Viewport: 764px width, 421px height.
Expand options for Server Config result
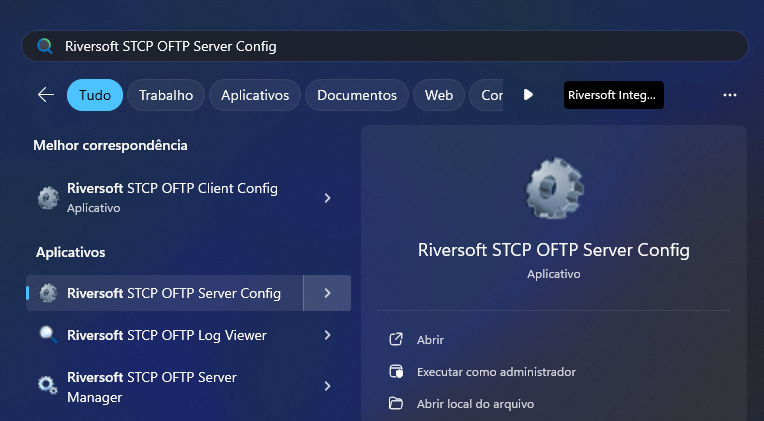327,293
